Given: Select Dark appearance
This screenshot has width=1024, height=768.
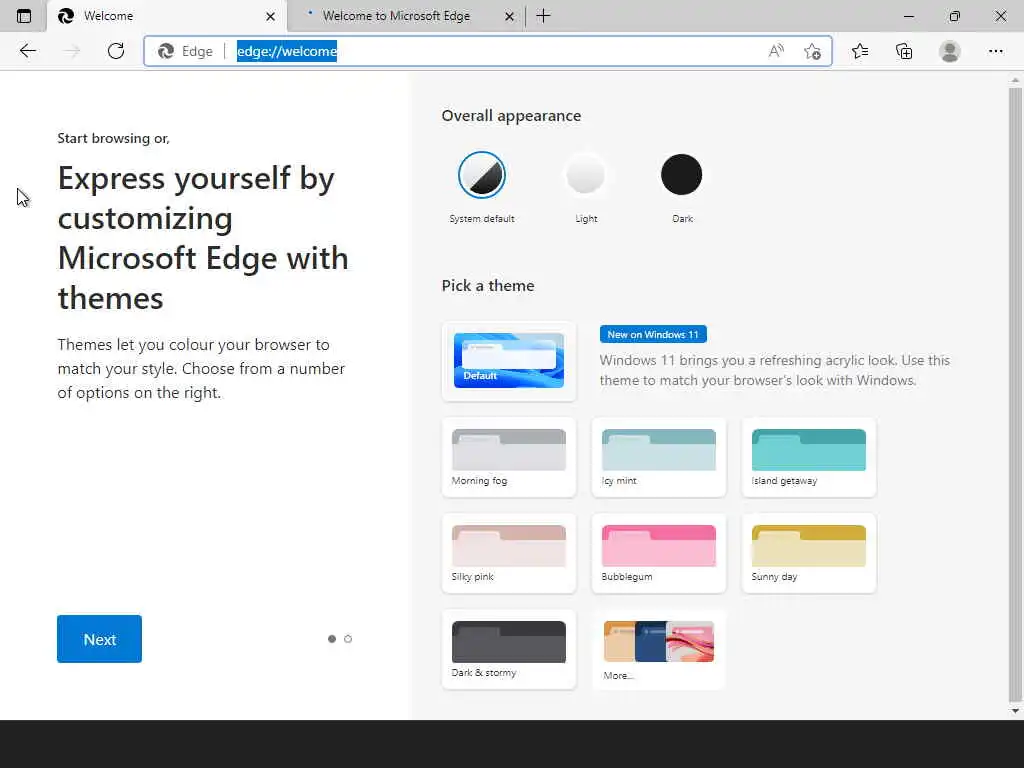Looking at the screenshot, I should pos(682,175).
